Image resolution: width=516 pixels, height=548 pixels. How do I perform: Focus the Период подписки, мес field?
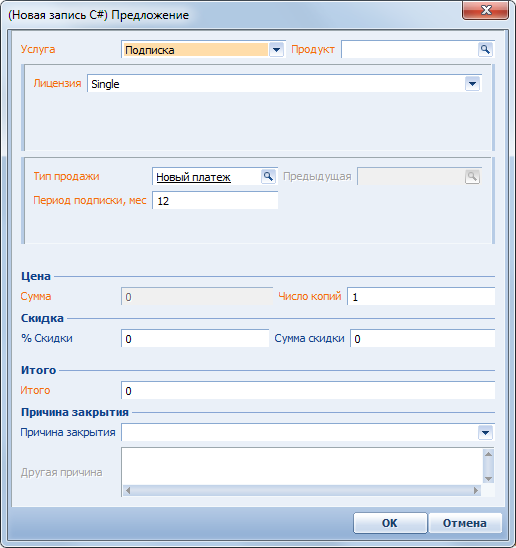[215, 201]
